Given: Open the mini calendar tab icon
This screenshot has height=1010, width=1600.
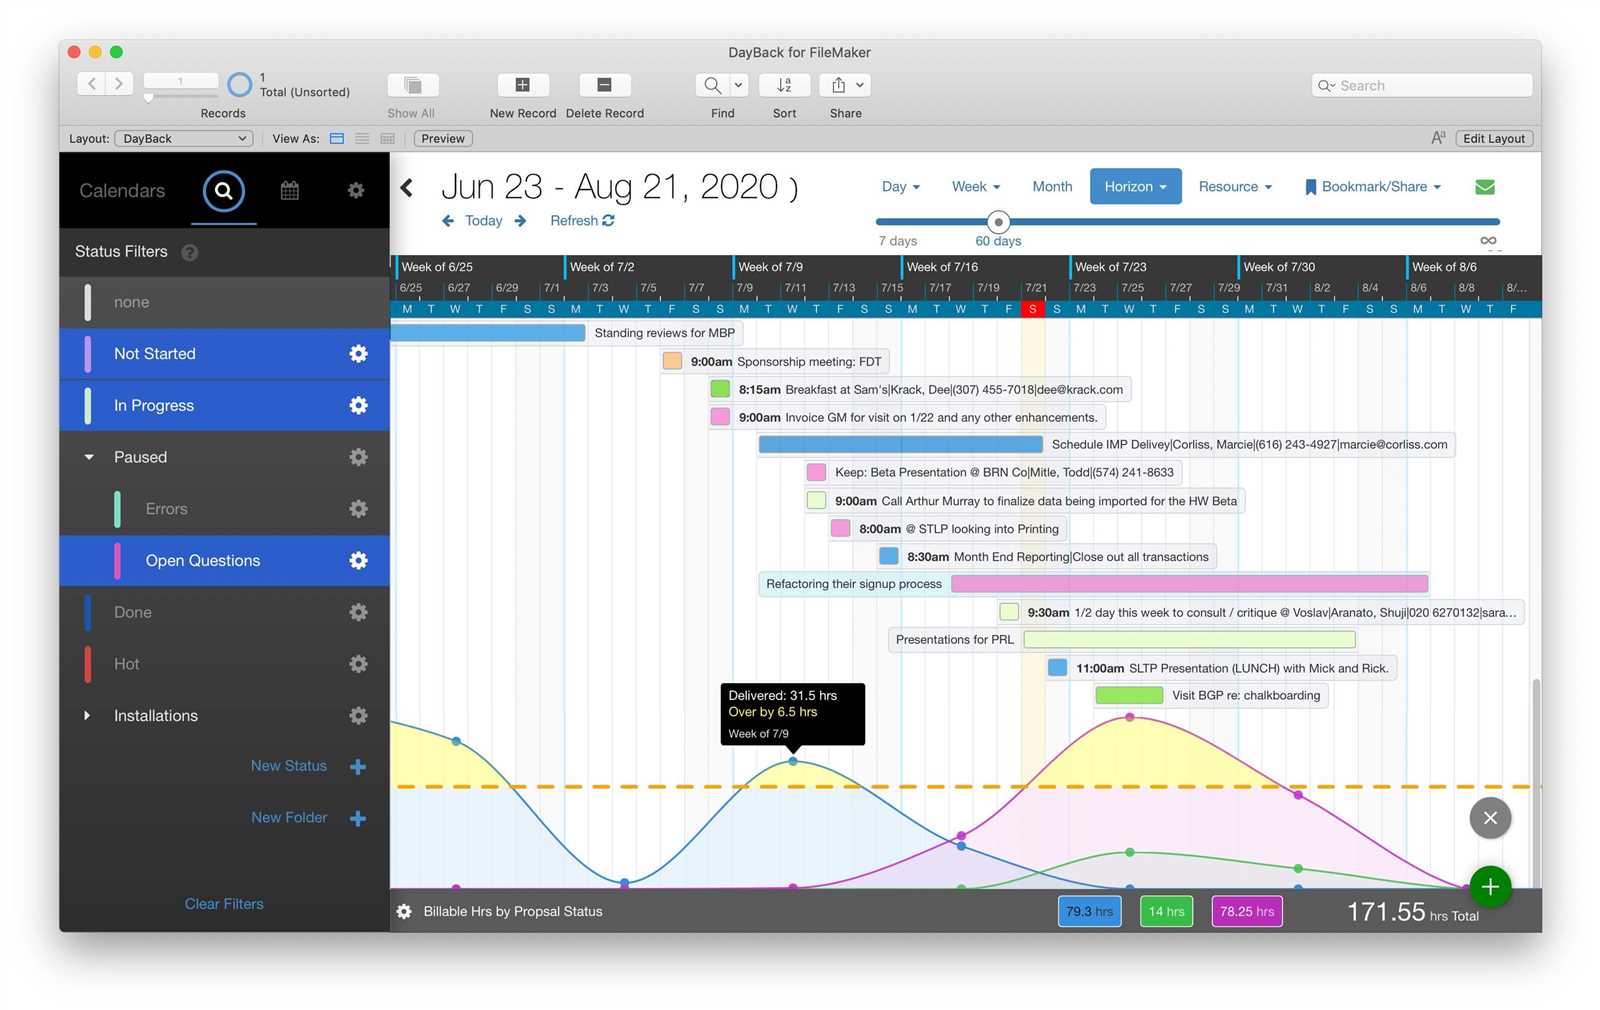Looking at the screenshot, I should 289,190.
